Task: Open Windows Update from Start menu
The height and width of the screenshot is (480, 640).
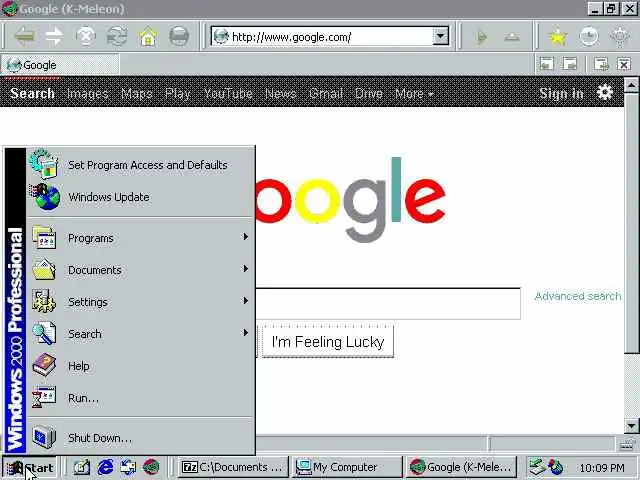Action: [x=141, y=197]
